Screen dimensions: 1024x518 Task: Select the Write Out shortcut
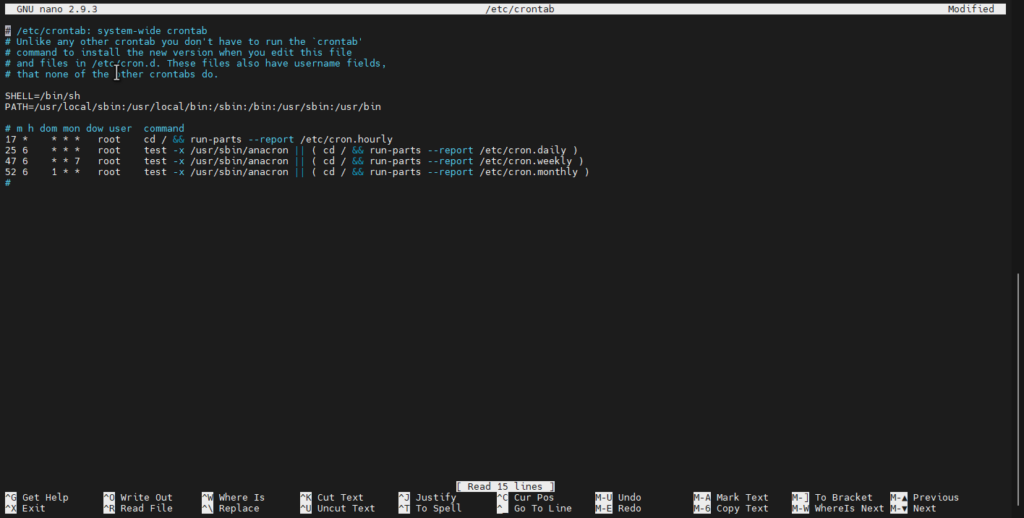coord(146,497)
